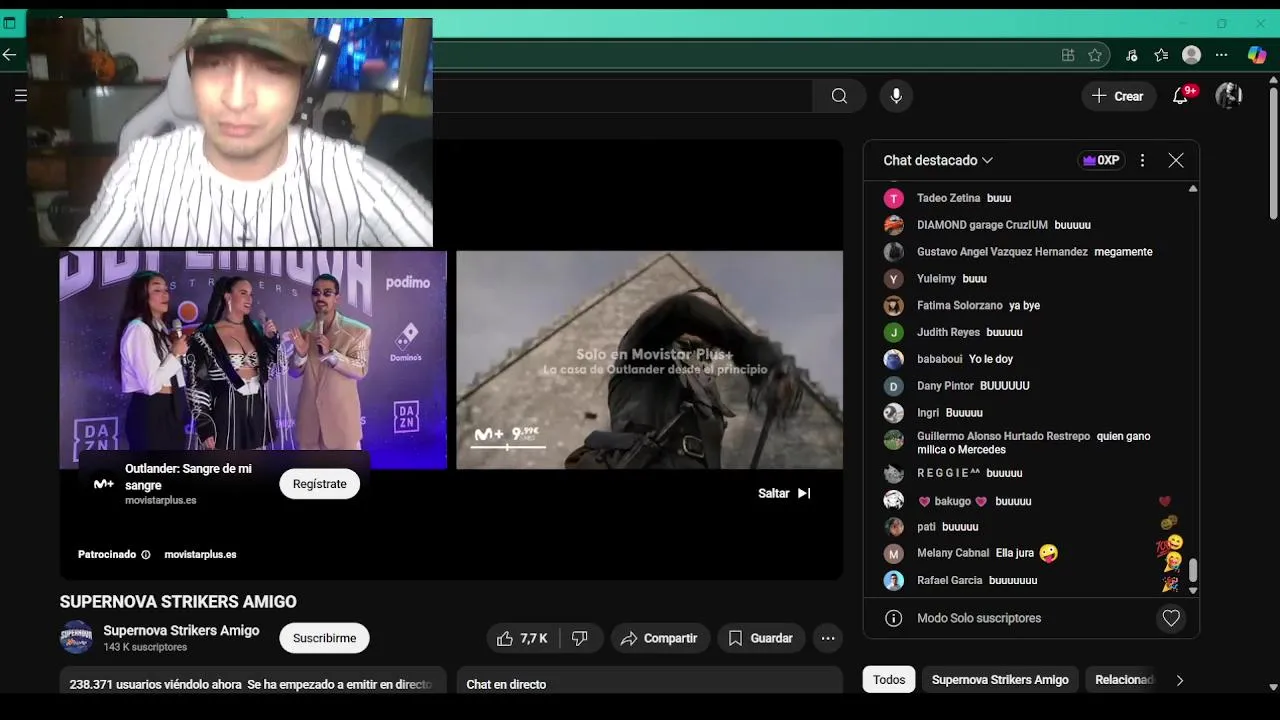Click the Compartir button
This screenshot has height=720, width=1280.
click(660, 638)
